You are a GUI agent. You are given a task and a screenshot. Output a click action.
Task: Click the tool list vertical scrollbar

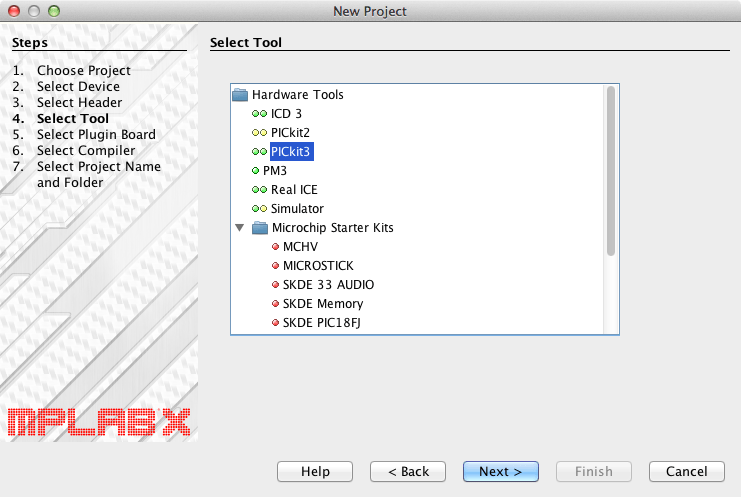click(x=610, y=170)
